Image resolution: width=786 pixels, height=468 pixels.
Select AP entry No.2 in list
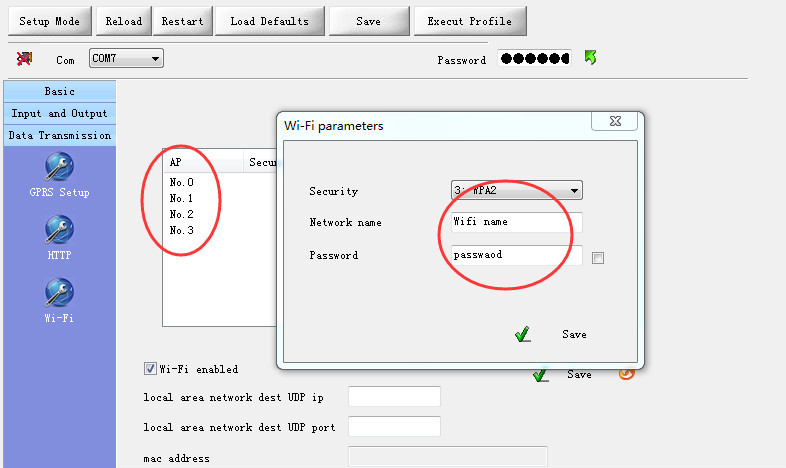pos(181,215)
